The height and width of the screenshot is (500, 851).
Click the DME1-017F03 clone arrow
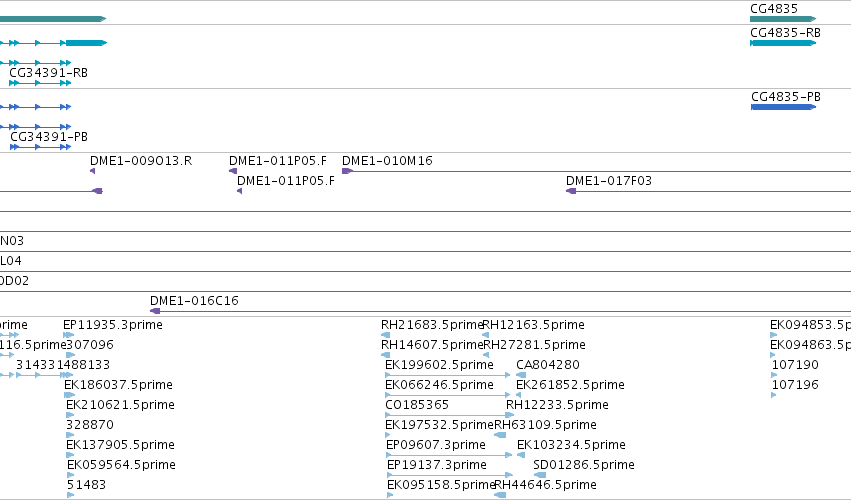click(x=571, y=191)
